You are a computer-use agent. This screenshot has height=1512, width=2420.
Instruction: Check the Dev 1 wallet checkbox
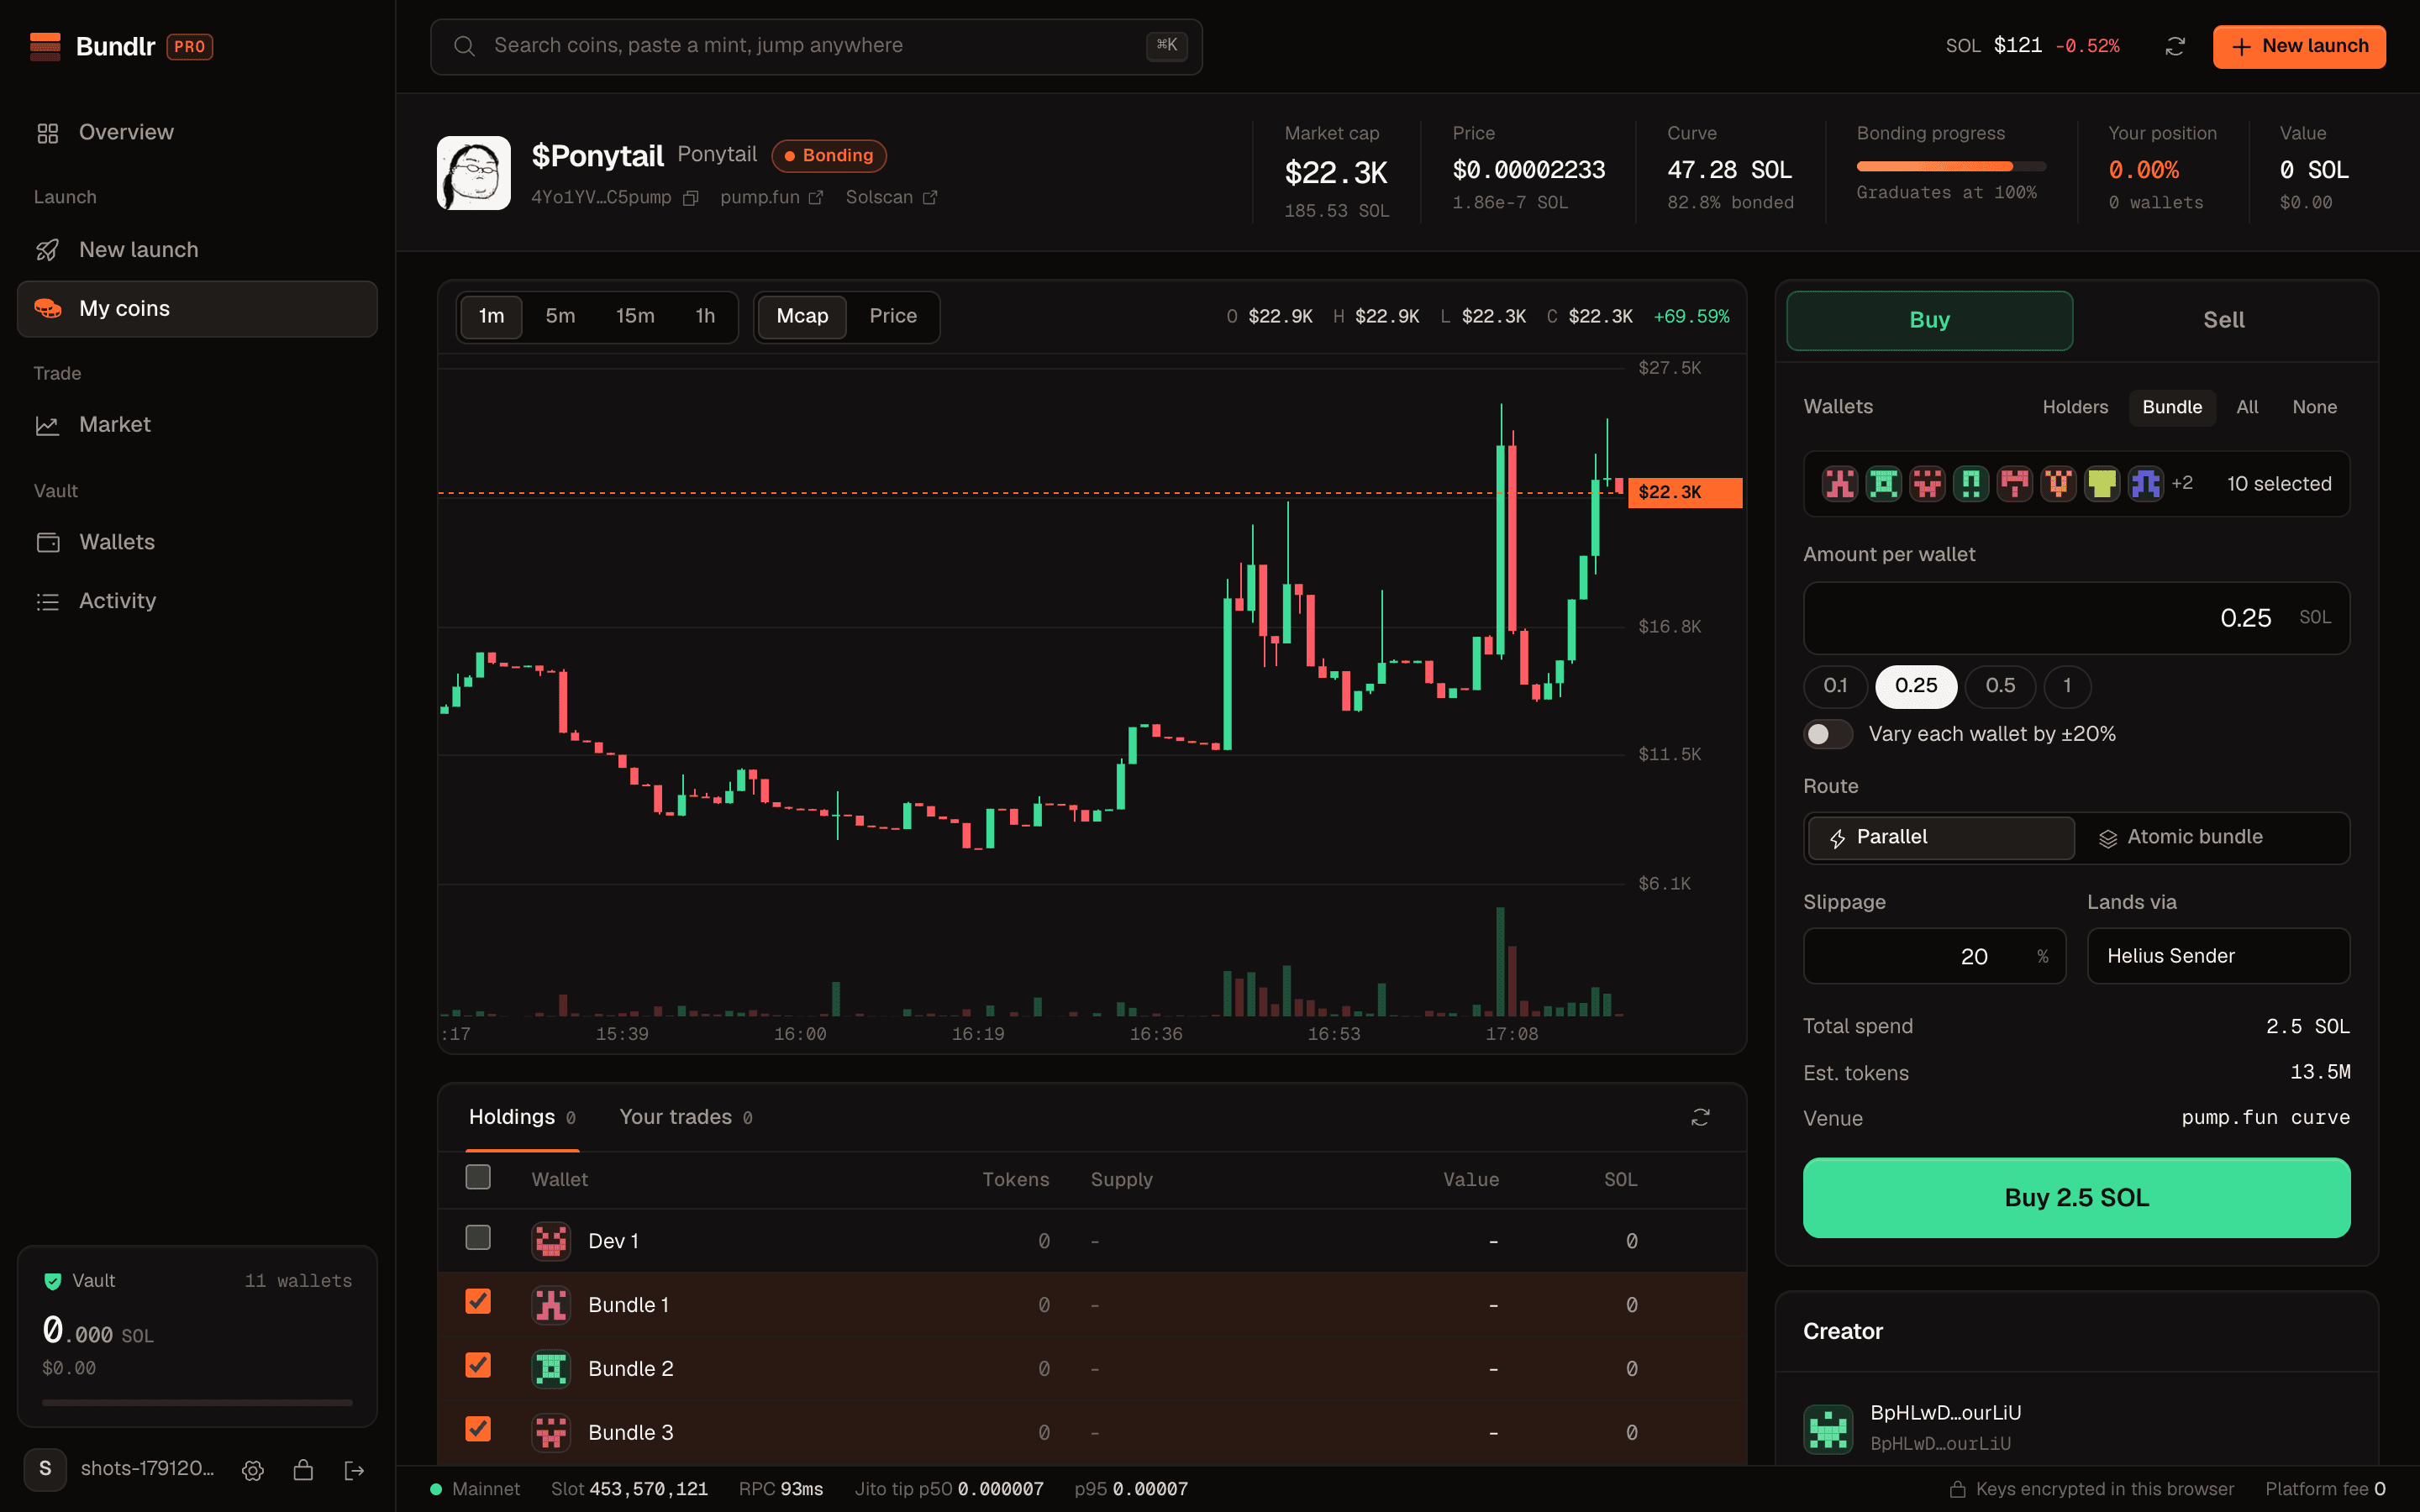click(478, 1238)
